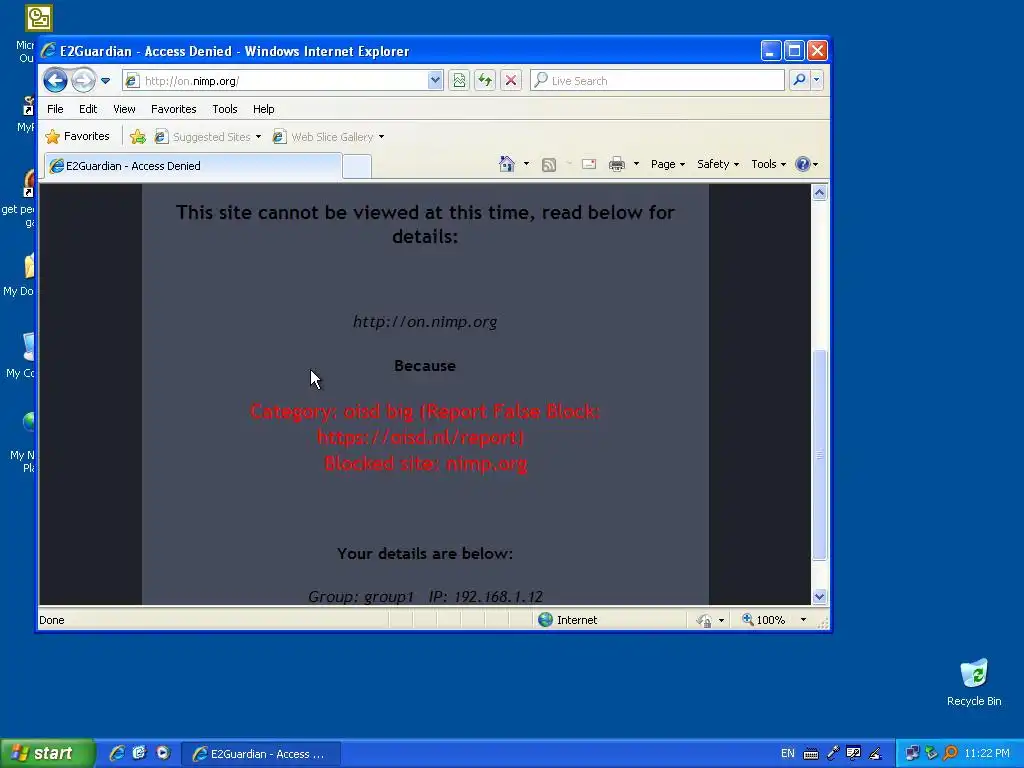Click the network connection tray icon
1024x768 pixels.
912,754
